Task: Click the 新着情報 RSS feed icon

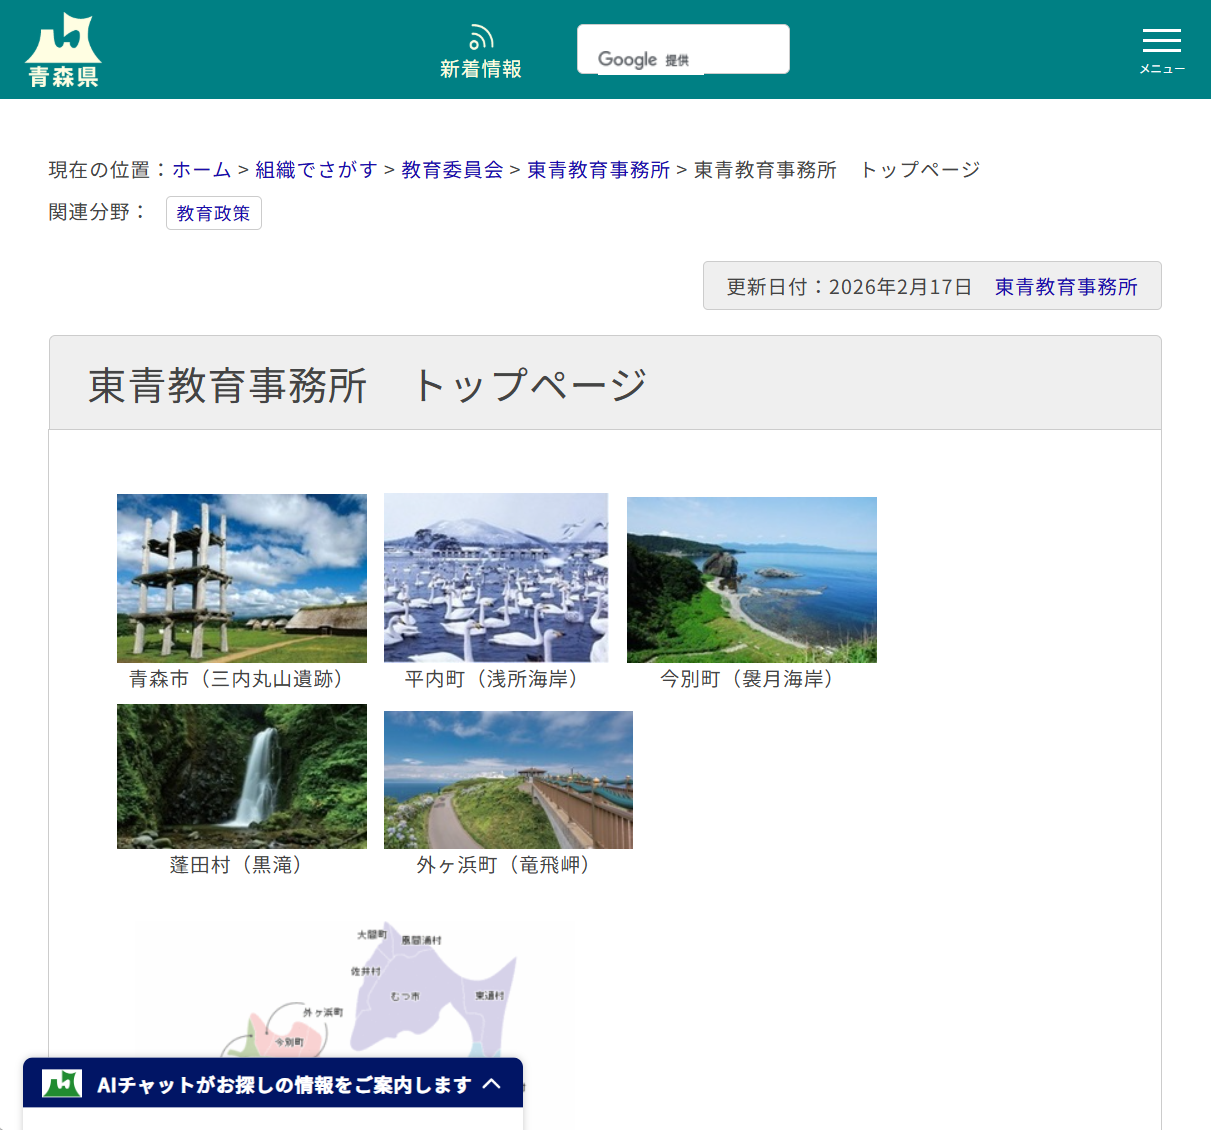Action: click(481, 35)
